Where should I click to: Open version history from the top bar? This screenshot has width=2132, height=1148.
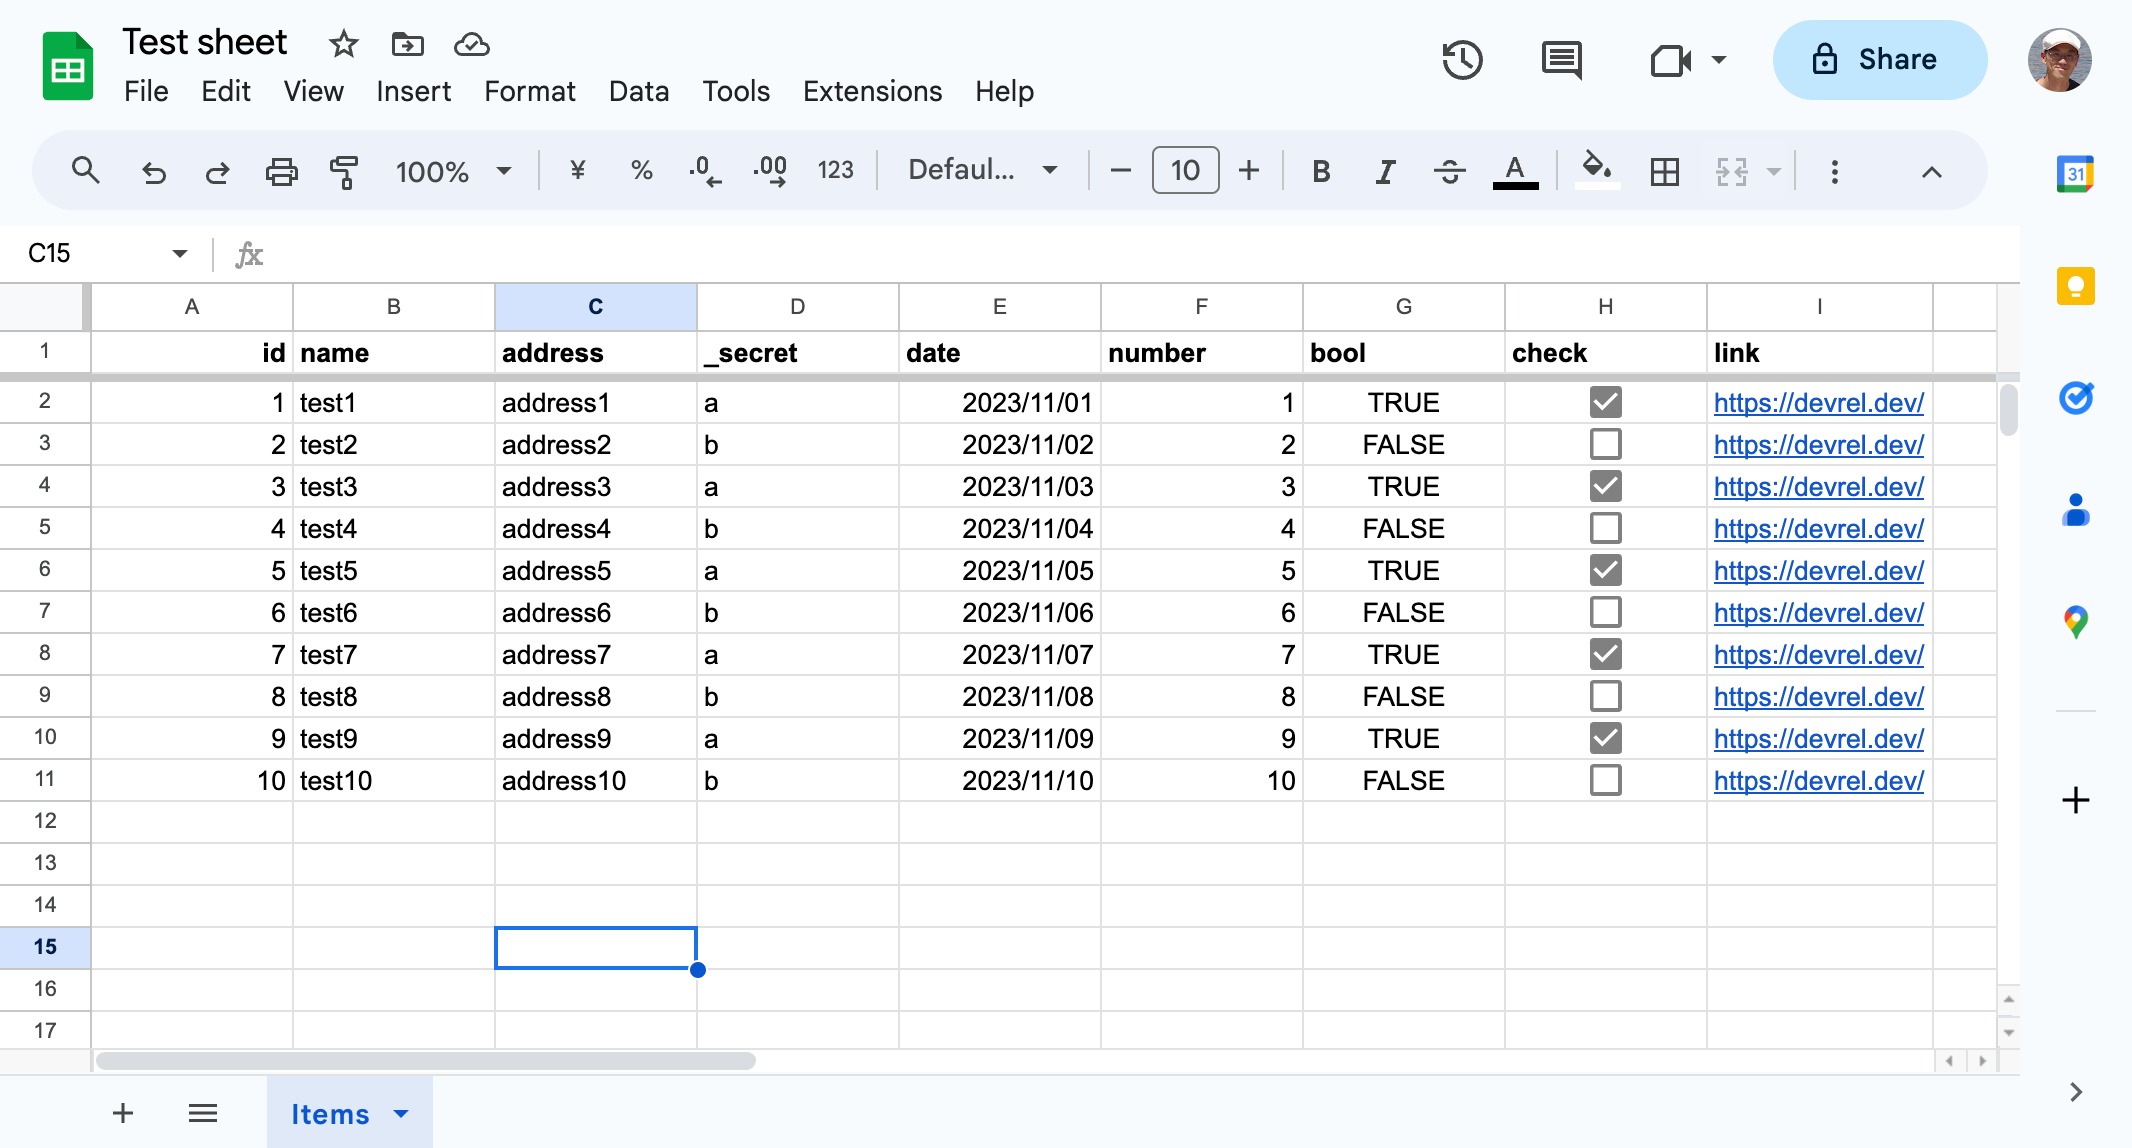[1461, 60]
